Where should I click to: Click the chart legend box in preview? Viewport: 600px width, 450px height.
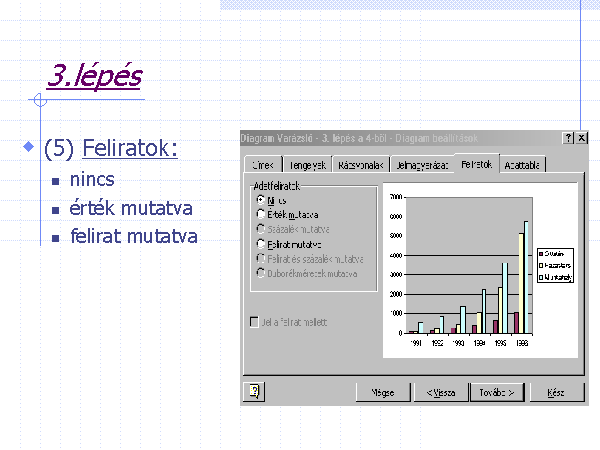point(556,265)
